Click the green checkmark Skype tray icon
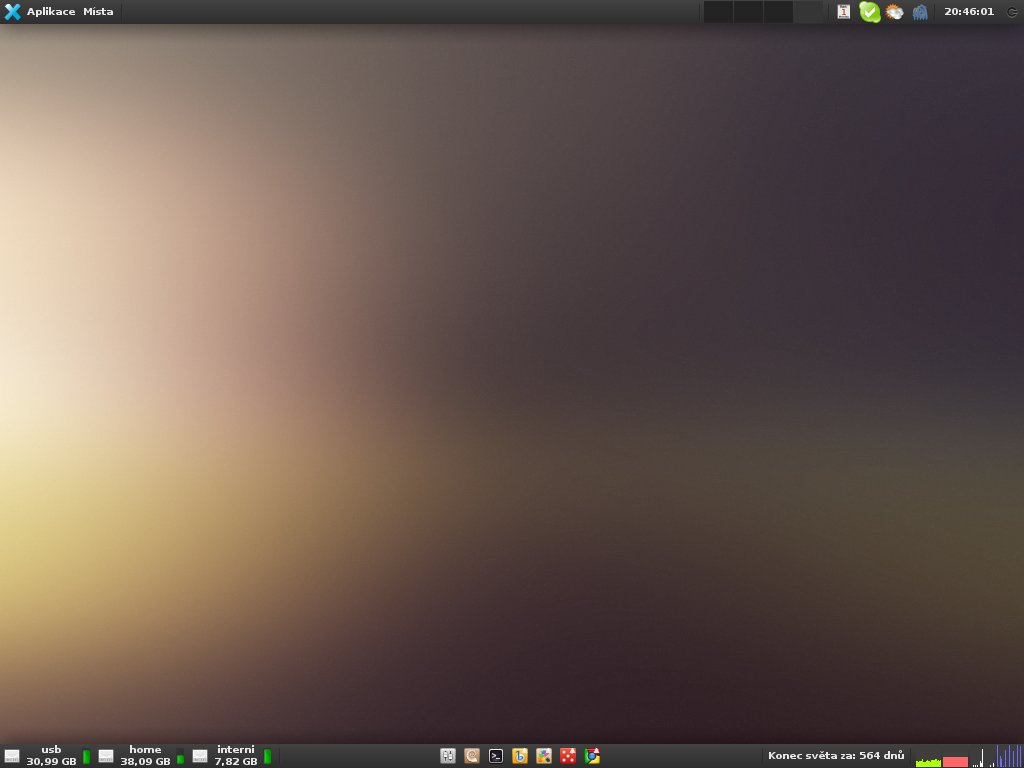 click(870, 12)
